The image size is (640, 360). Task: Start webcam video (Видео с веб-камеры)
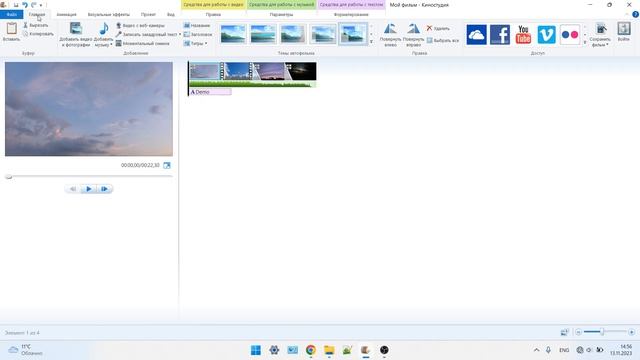coord(140,25)
